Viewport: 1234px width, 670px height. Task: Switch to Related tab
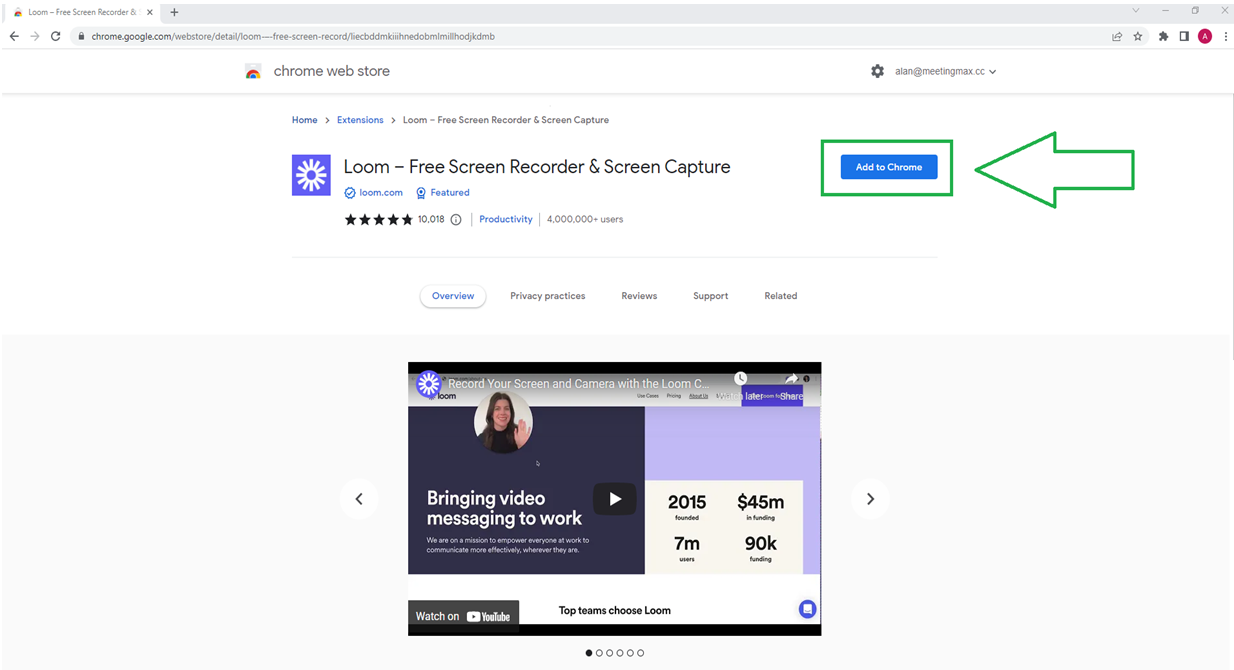click(781, 296)
